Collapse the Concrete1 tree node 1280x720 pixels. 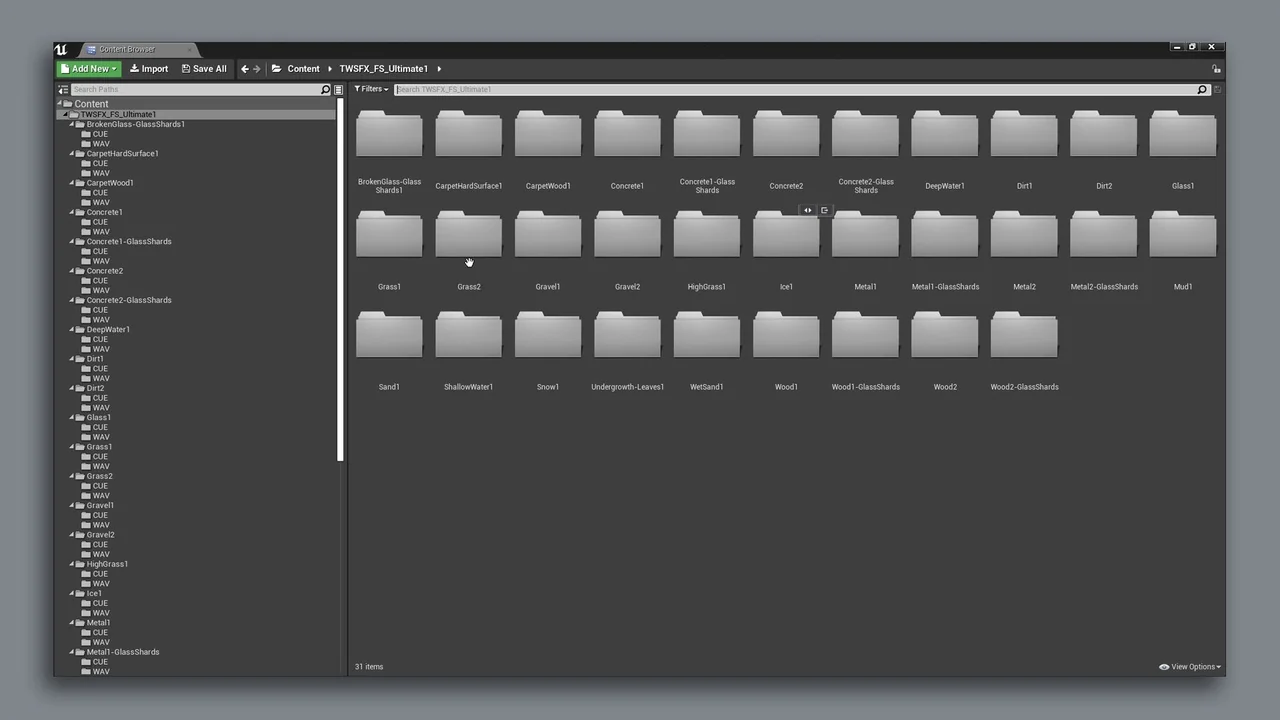tap(72, 212)
